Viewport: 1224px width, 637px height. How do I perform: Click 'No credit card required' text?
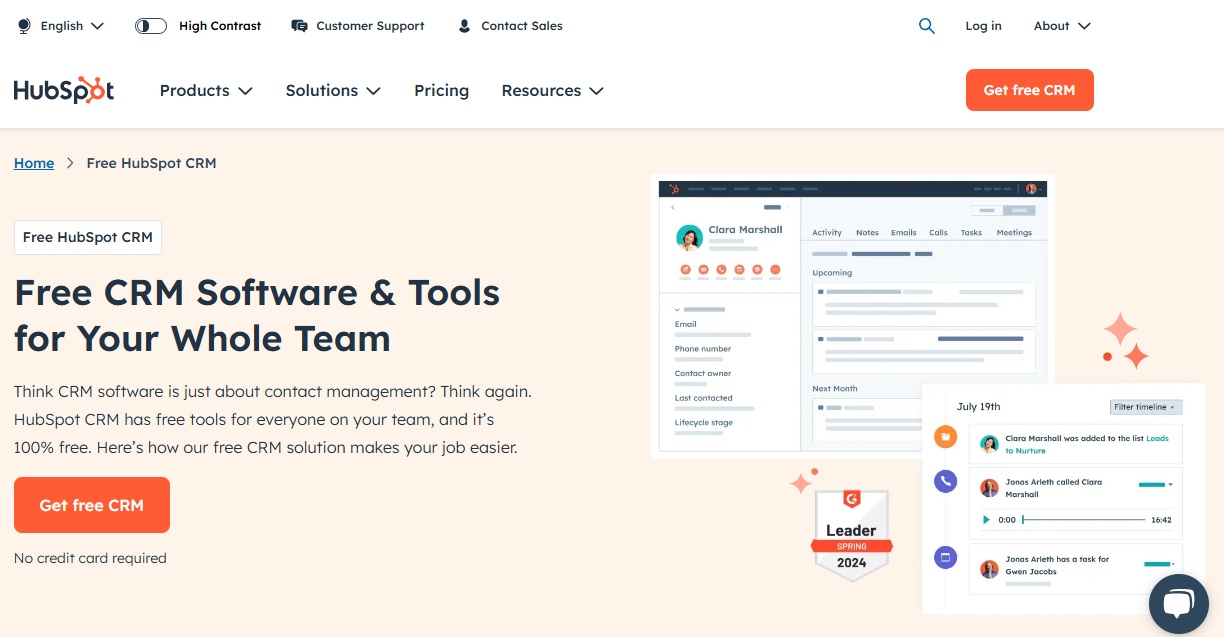point(90,558)
